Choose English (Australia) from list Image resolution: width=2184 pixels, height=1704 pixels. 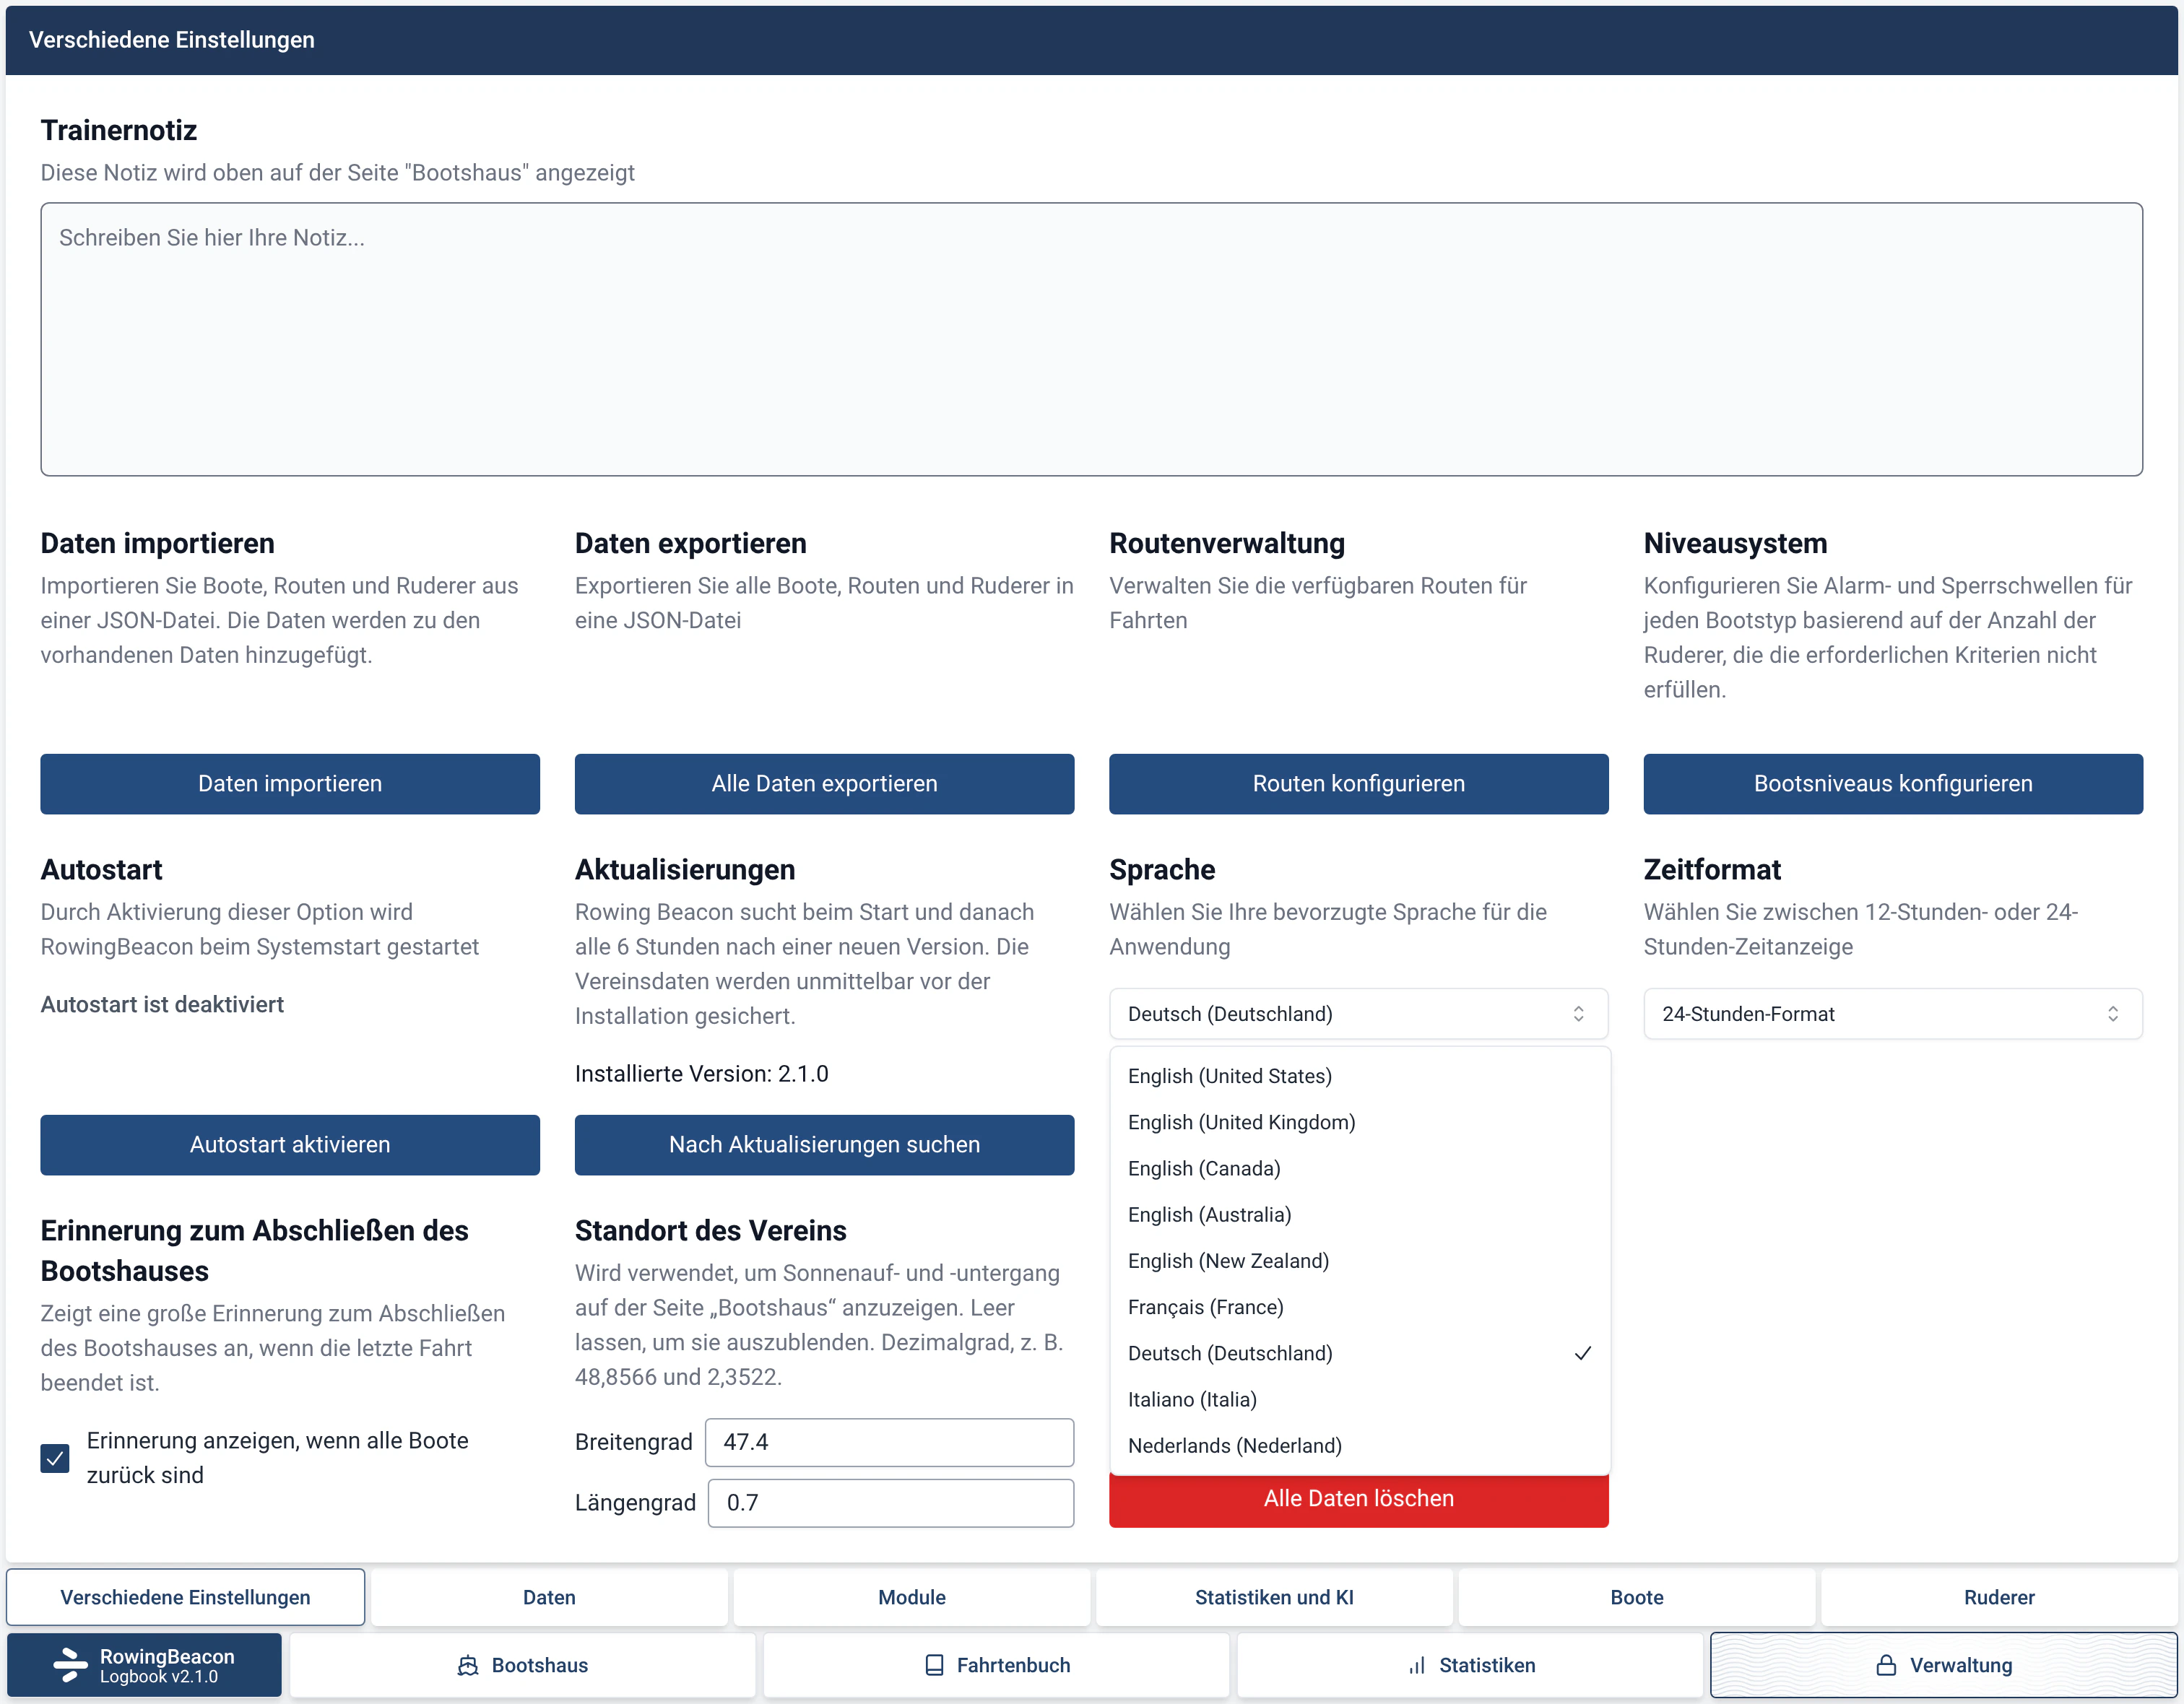point(1360,1214)
